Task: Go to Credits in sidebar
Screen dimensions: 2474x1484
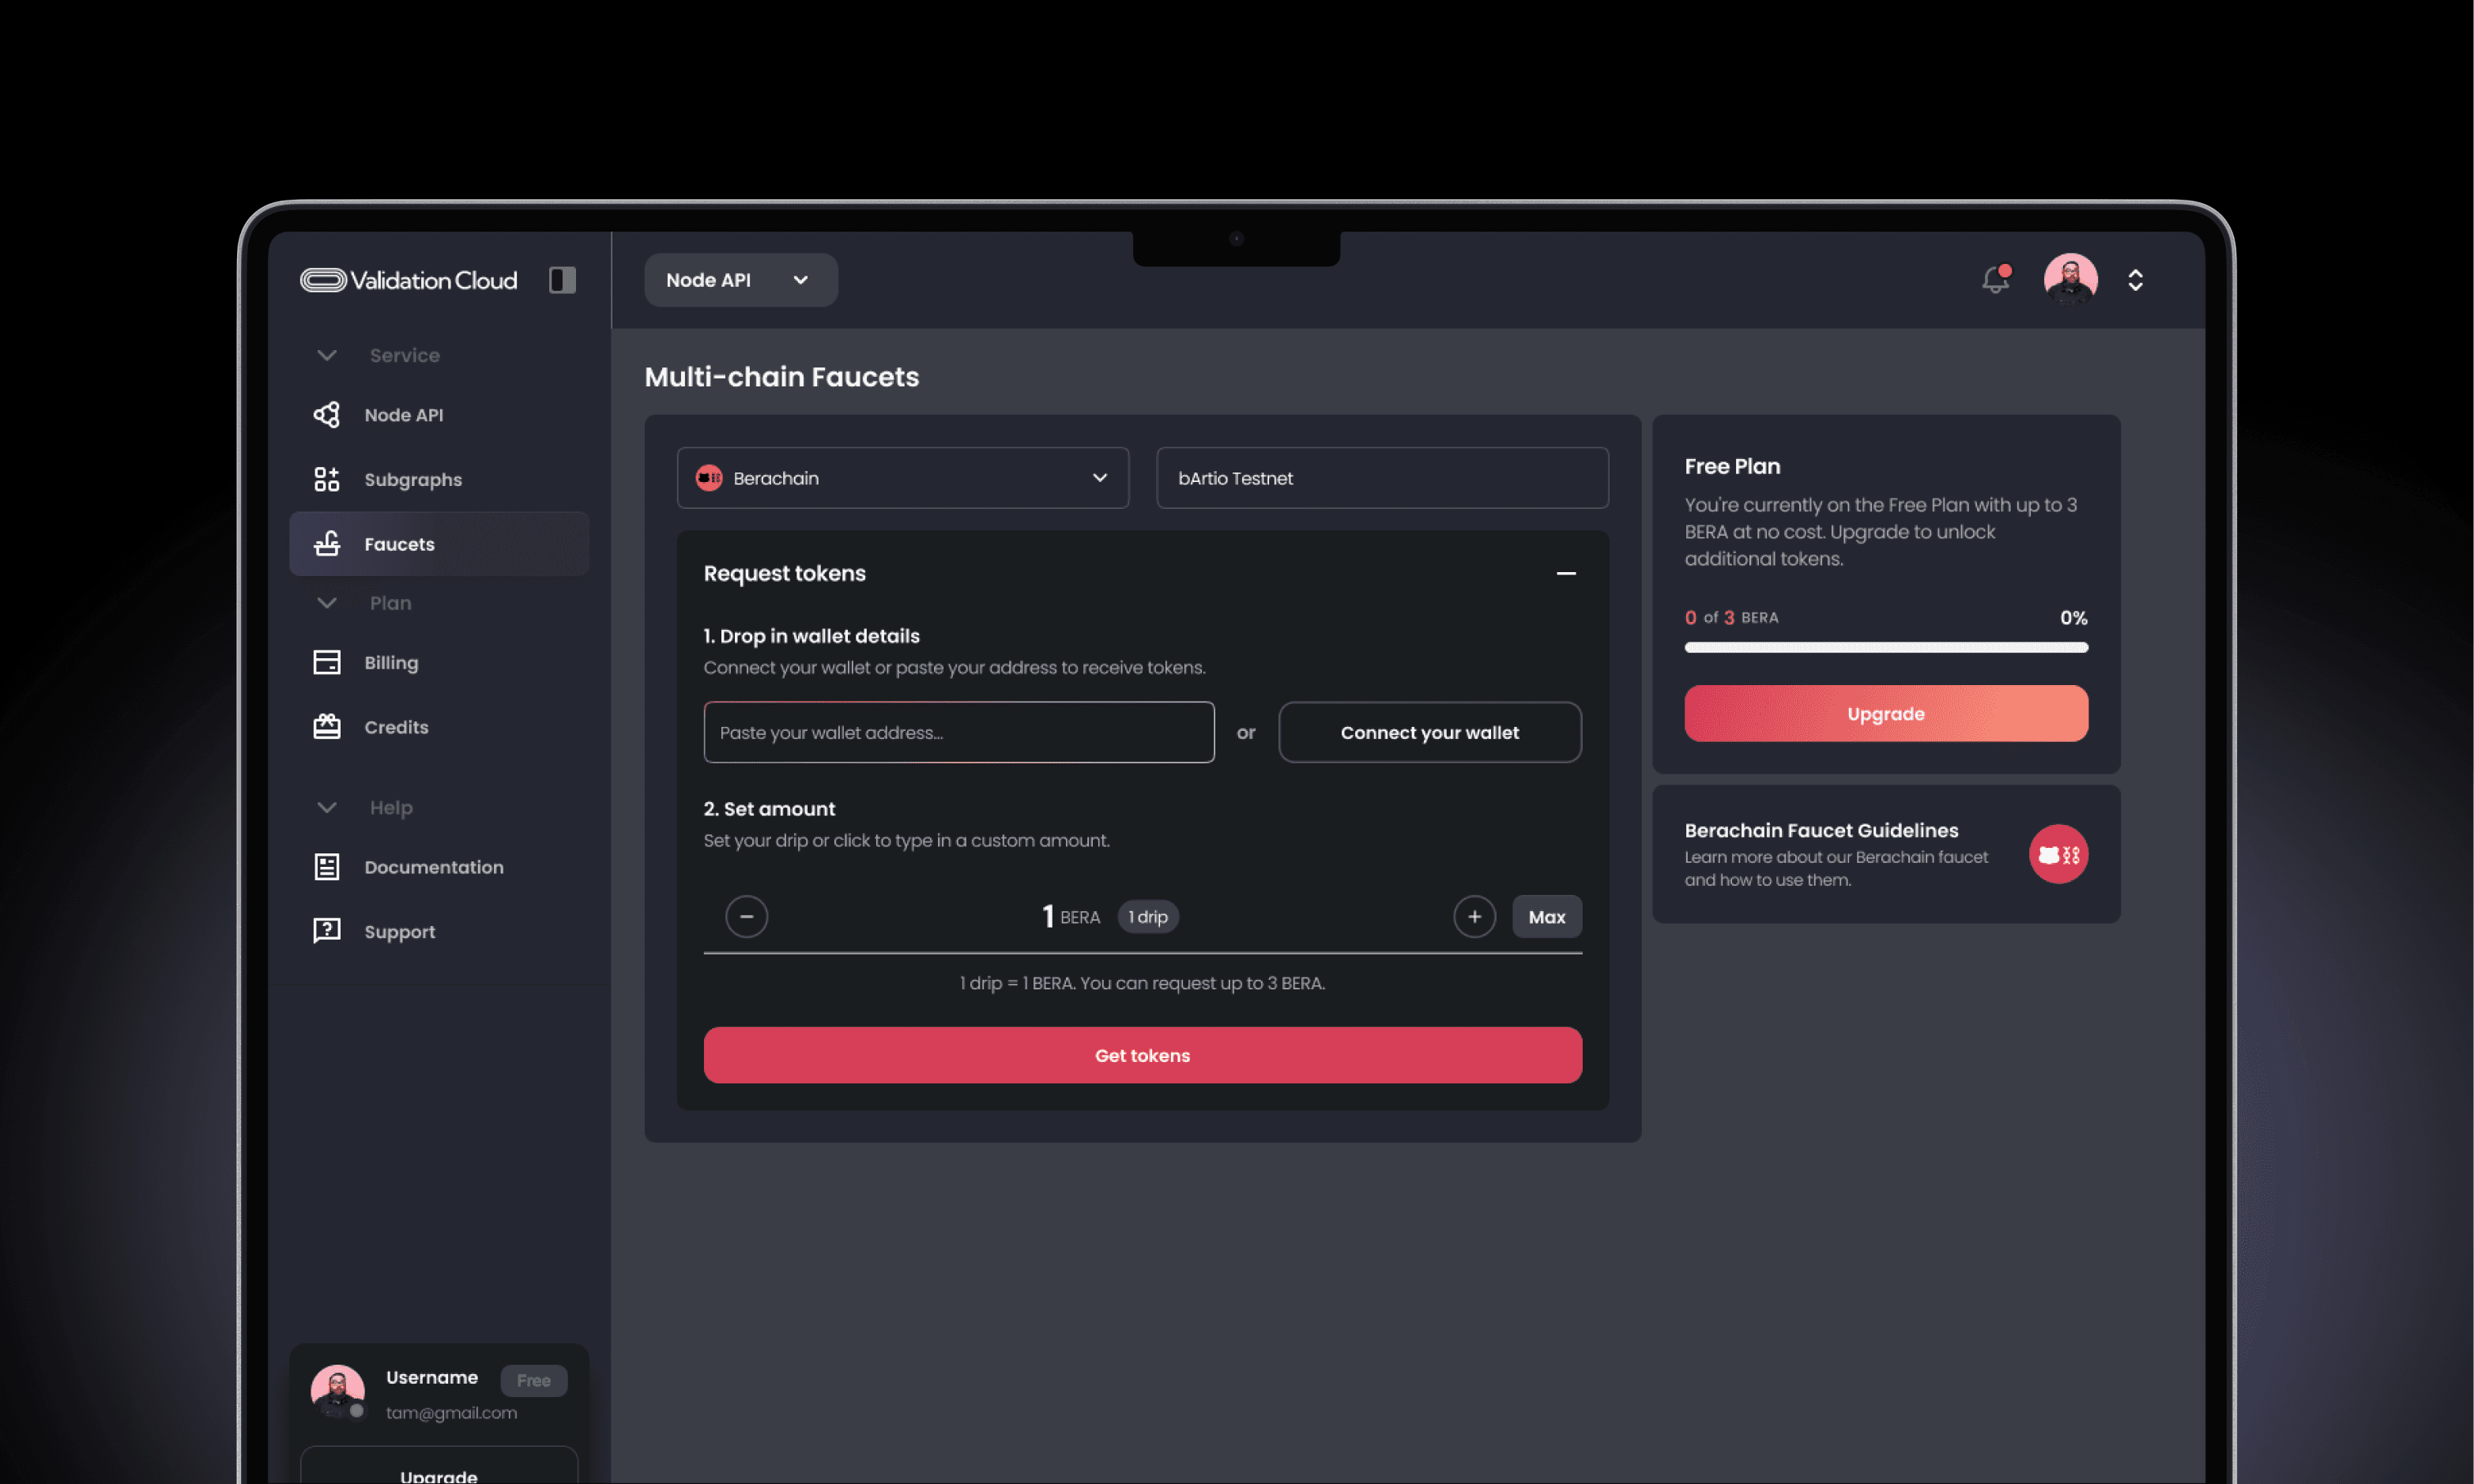Action: pos(395,727)
